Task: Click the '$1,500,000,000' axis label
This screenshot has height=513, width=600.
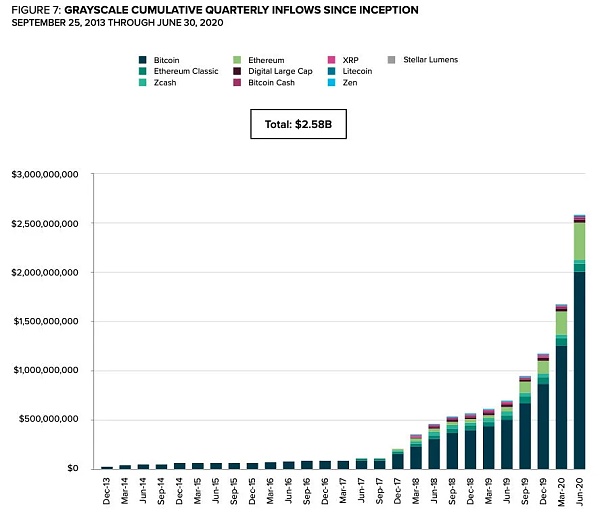Action: [x=46, y=321]
